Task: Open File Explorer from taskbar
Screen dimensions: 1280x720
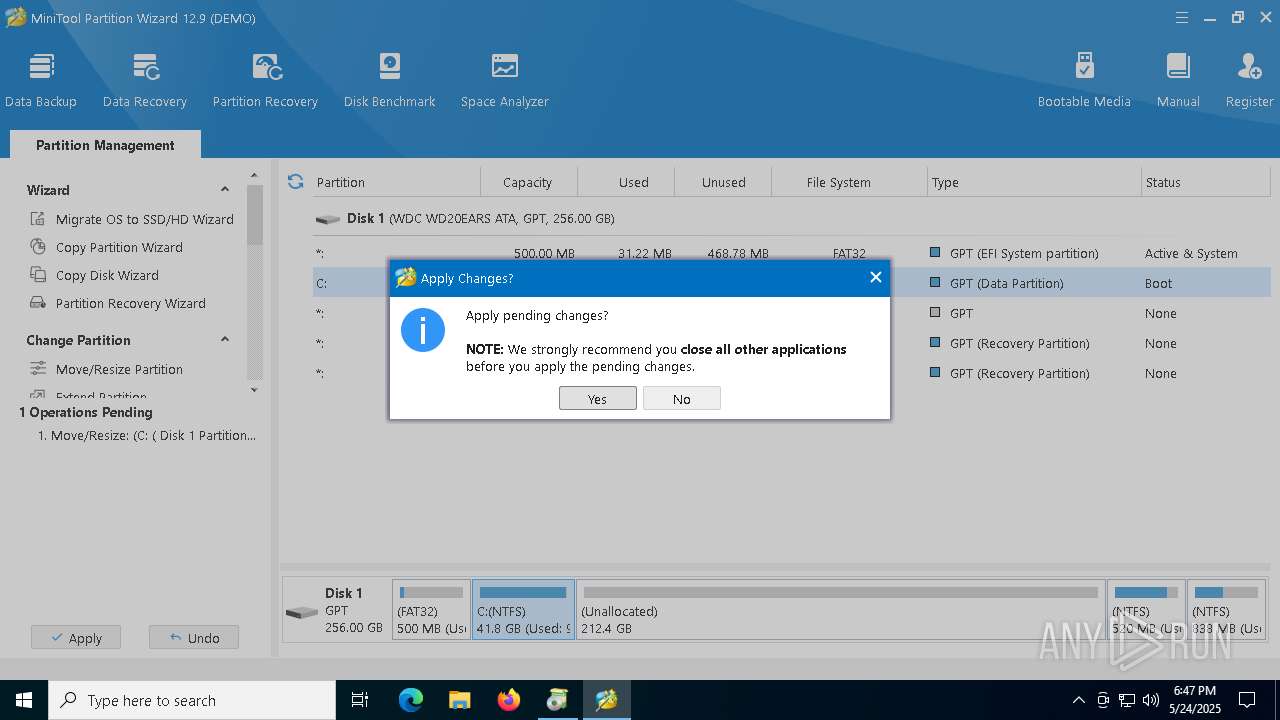Action: [459, 700]
